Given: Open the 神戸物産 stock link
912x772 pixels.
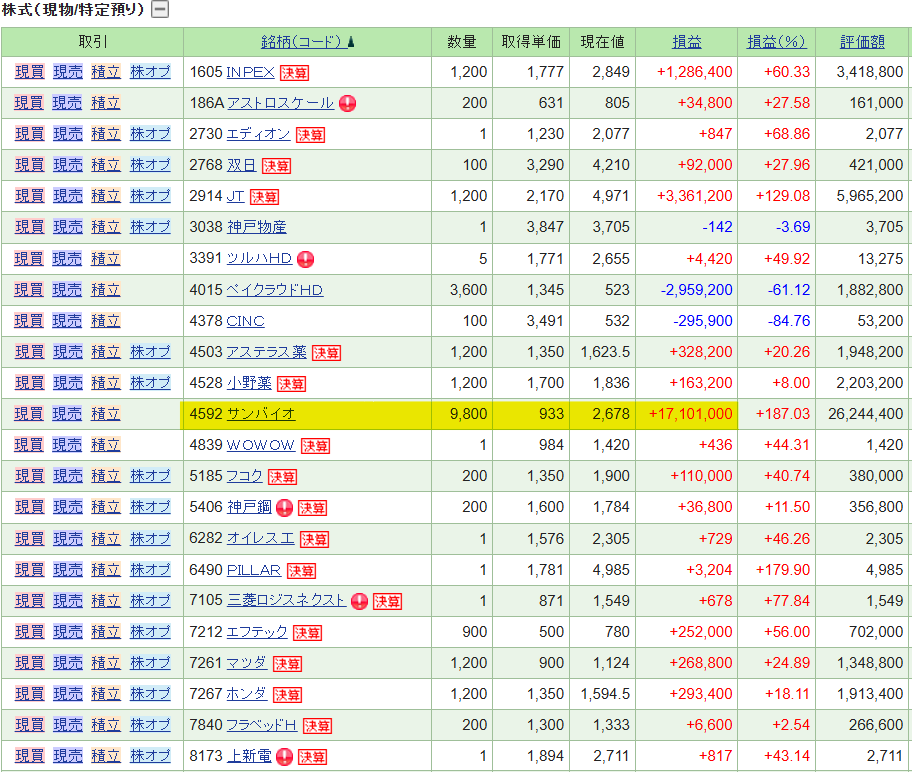Looking at the screenshot, I should [256, 228].
